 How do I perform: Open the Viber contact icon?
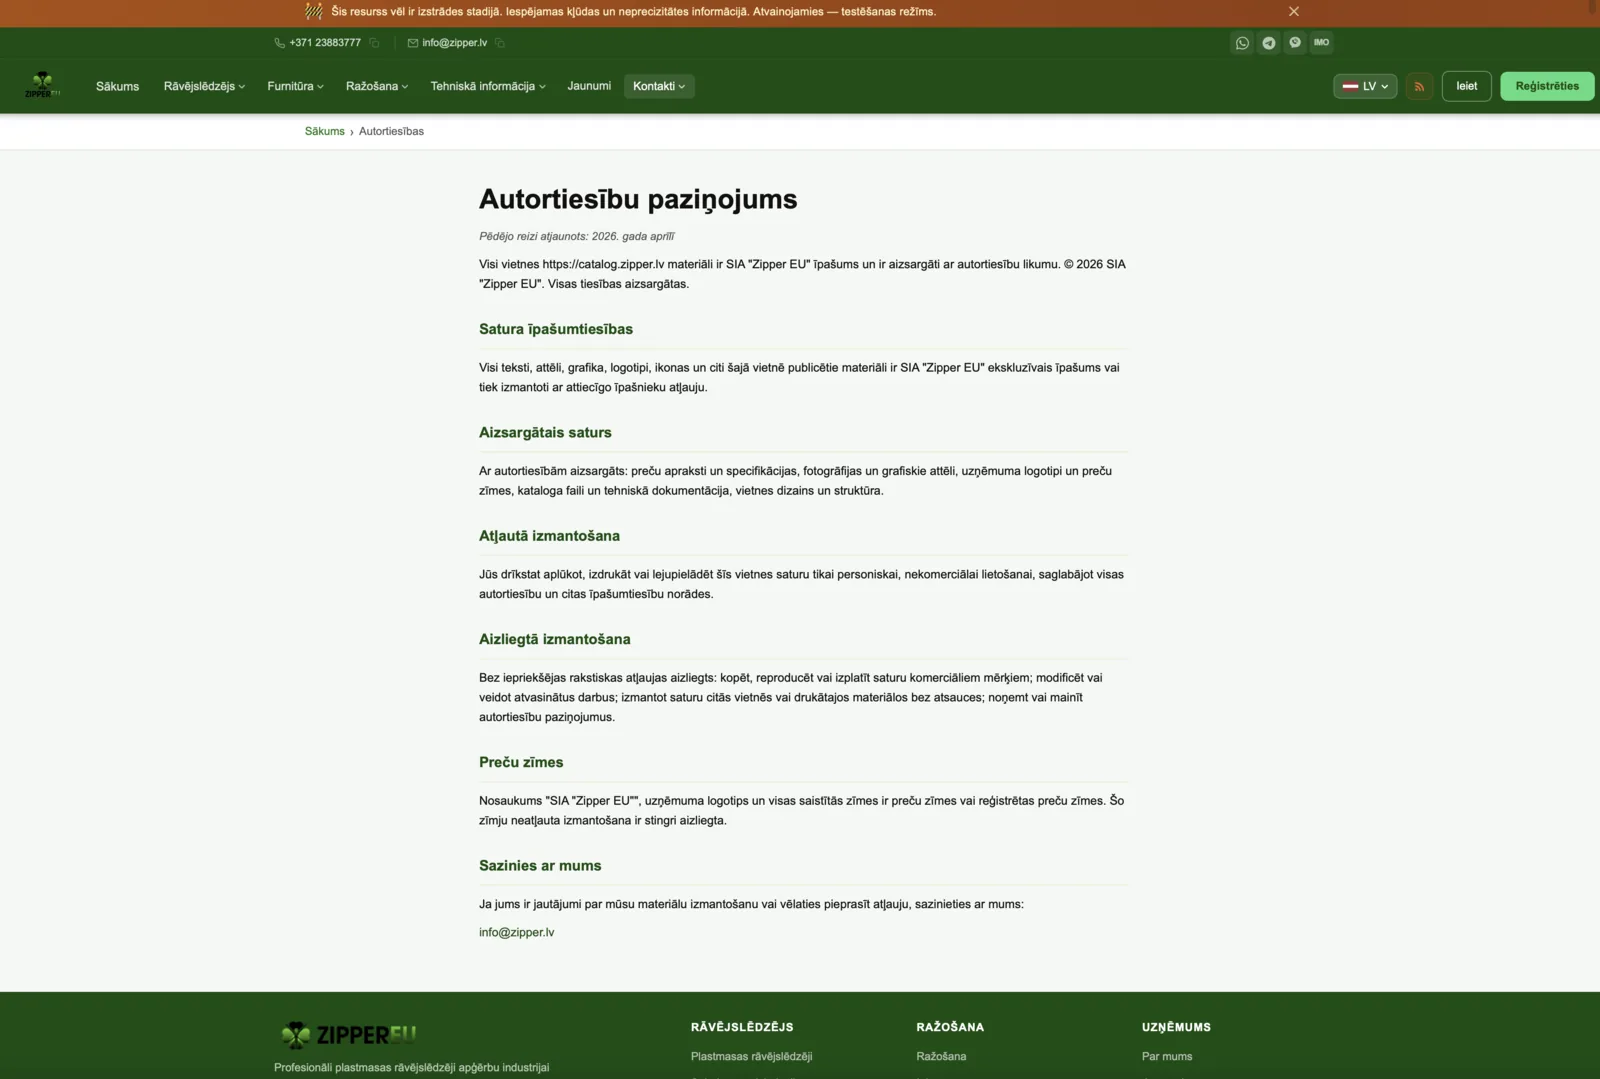(x=1295, y=43)
